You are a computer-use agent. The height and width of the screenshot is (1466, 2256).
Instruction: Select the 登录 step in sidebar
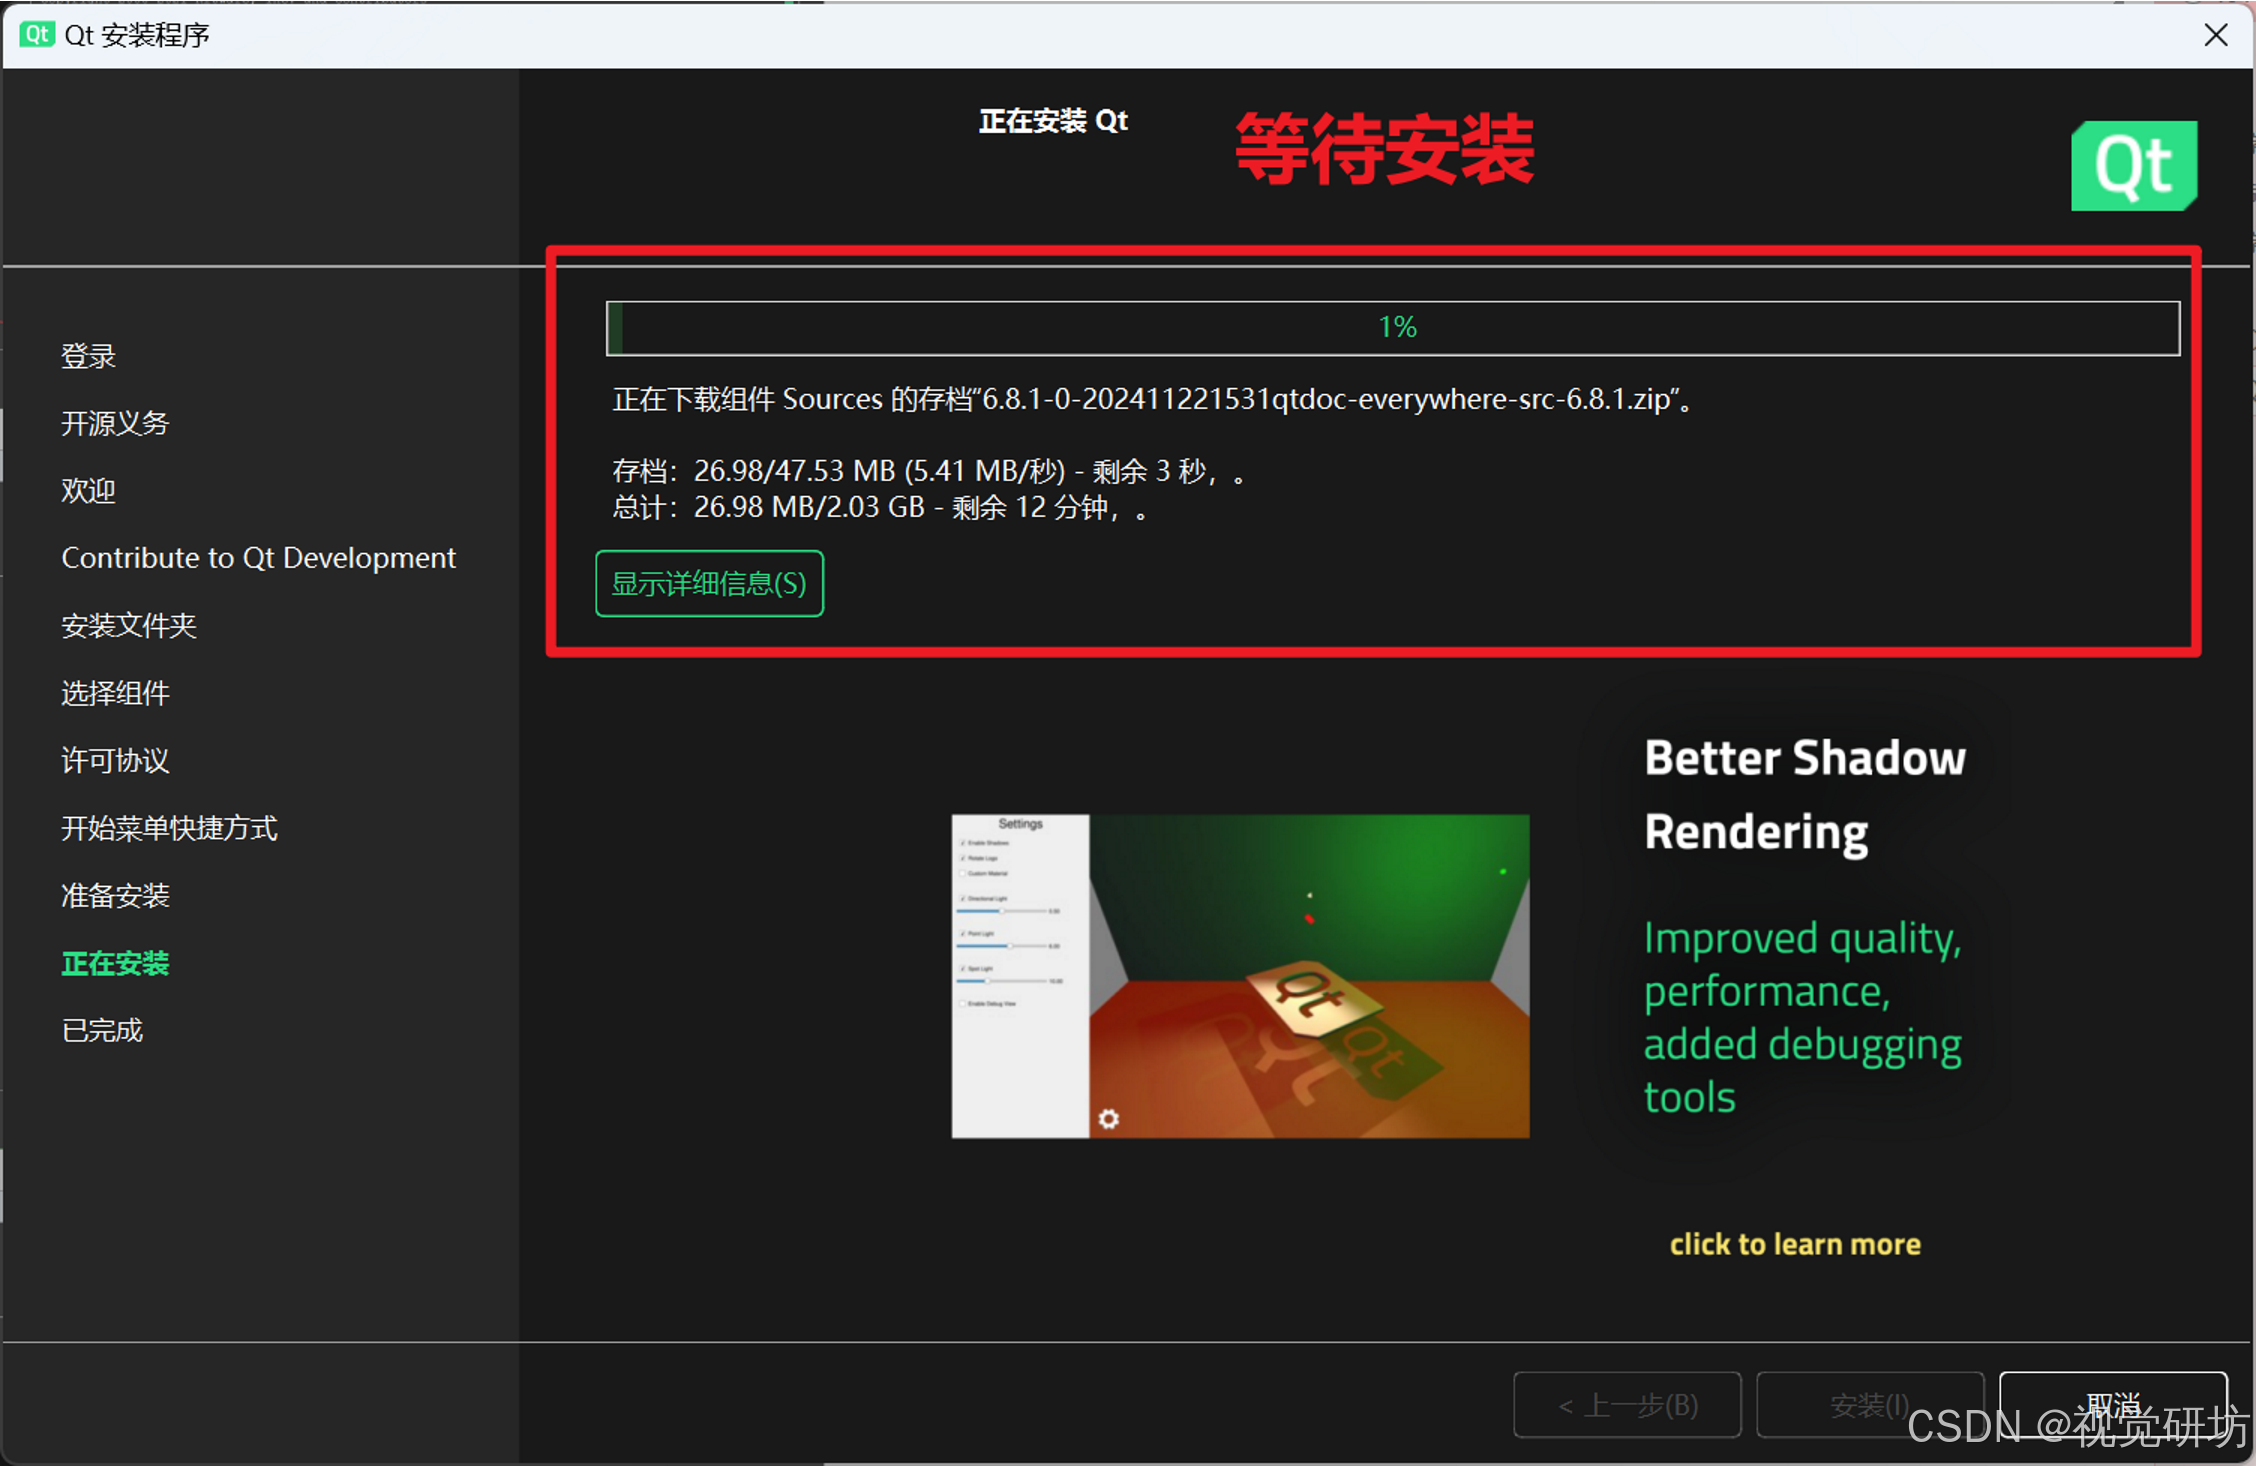(x=88, y=356)
